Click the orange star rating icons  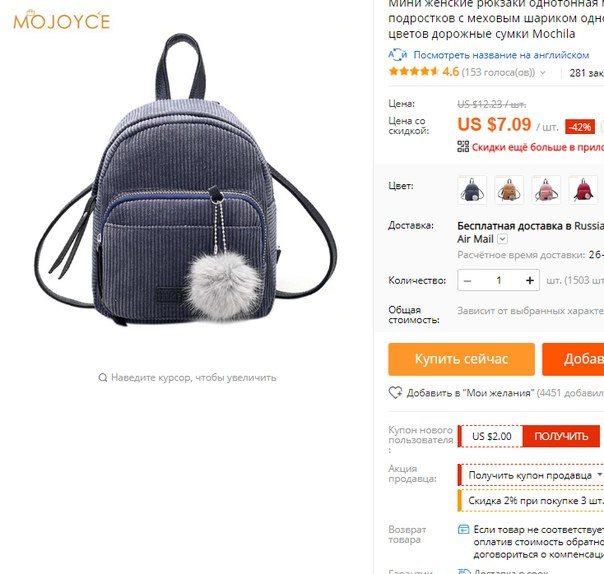(x=414, y=72)
